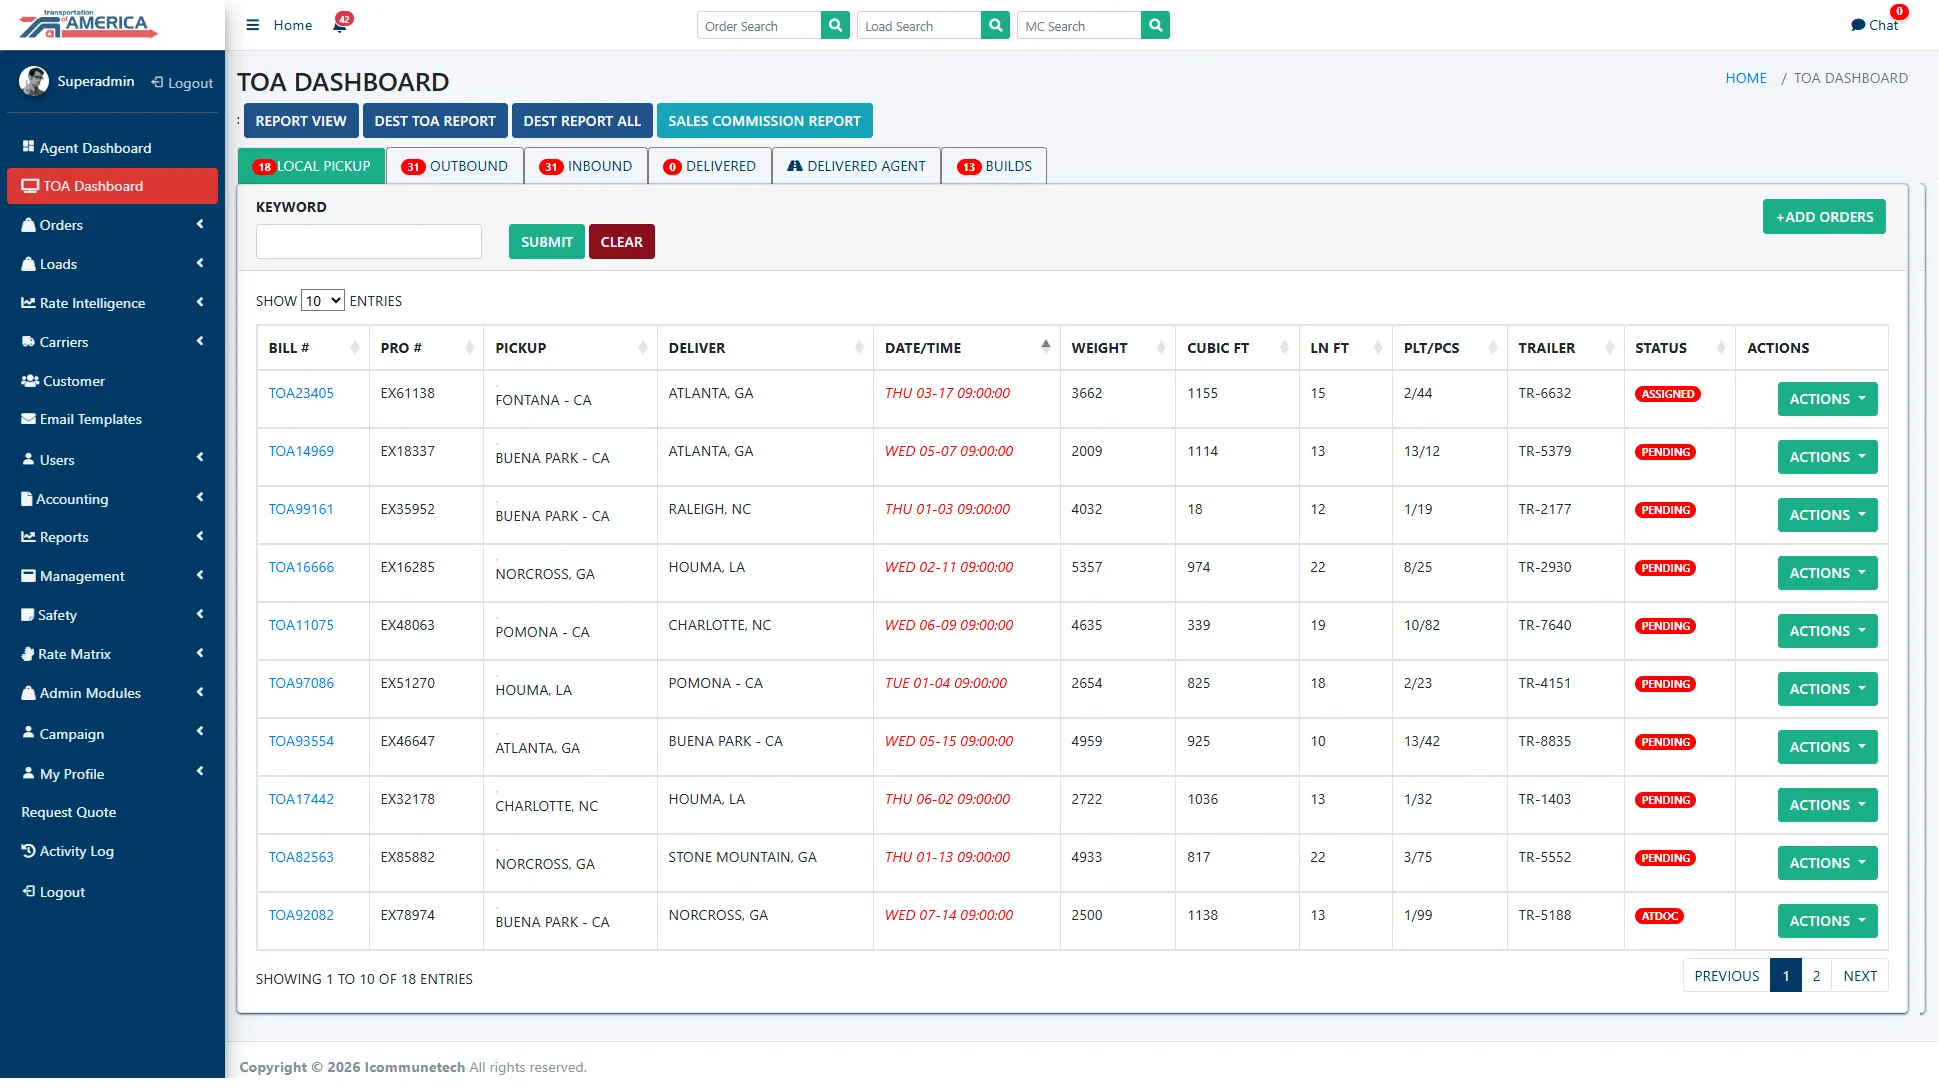The width and height of the screenshot is (1939, 1092).
Task: Expand the Rate Intelligence menu
Action: 112,303
